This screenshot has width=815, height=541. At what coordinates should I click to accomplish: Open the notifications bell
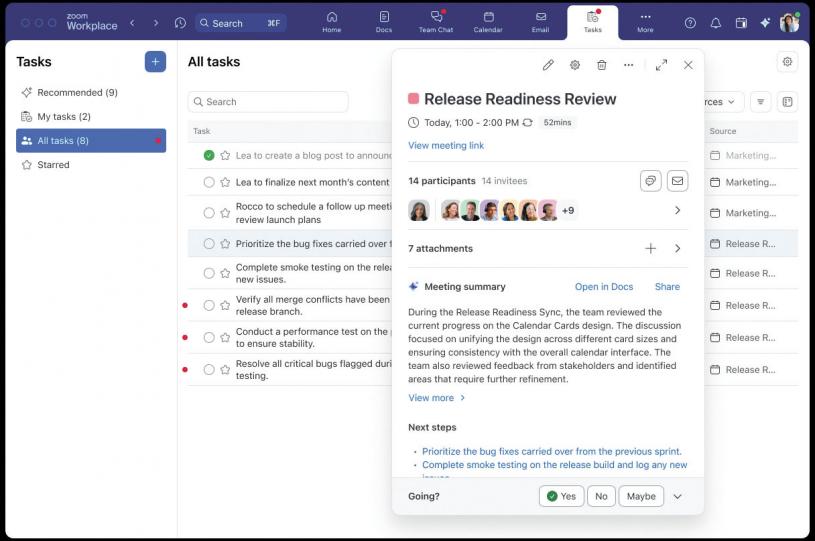point(716,23)
